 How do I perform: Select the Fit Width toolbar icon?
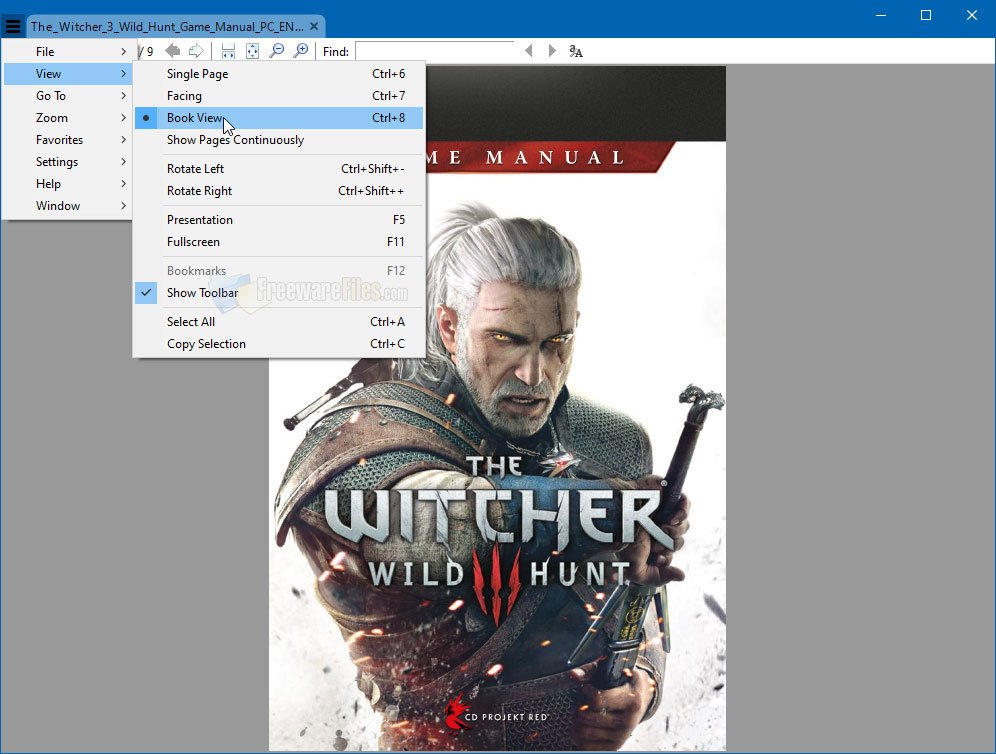click(228, 50)
